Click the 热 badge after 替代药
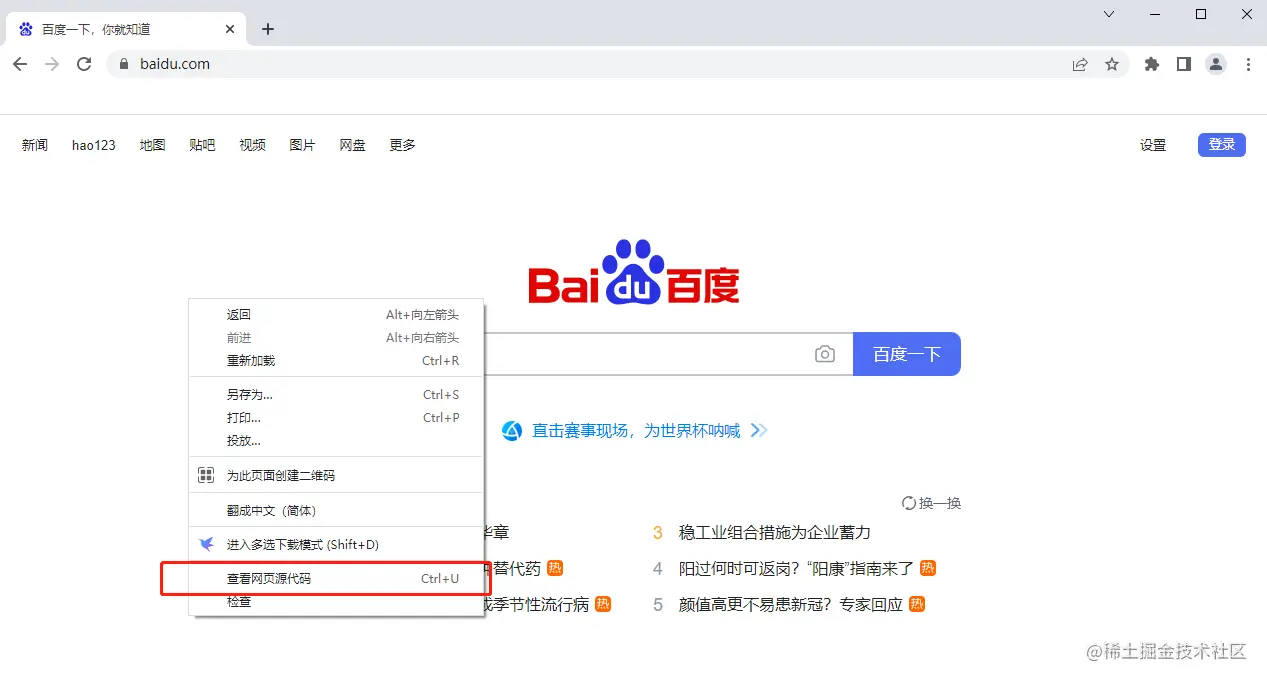 pyautogui.click(x=555, y=568)
